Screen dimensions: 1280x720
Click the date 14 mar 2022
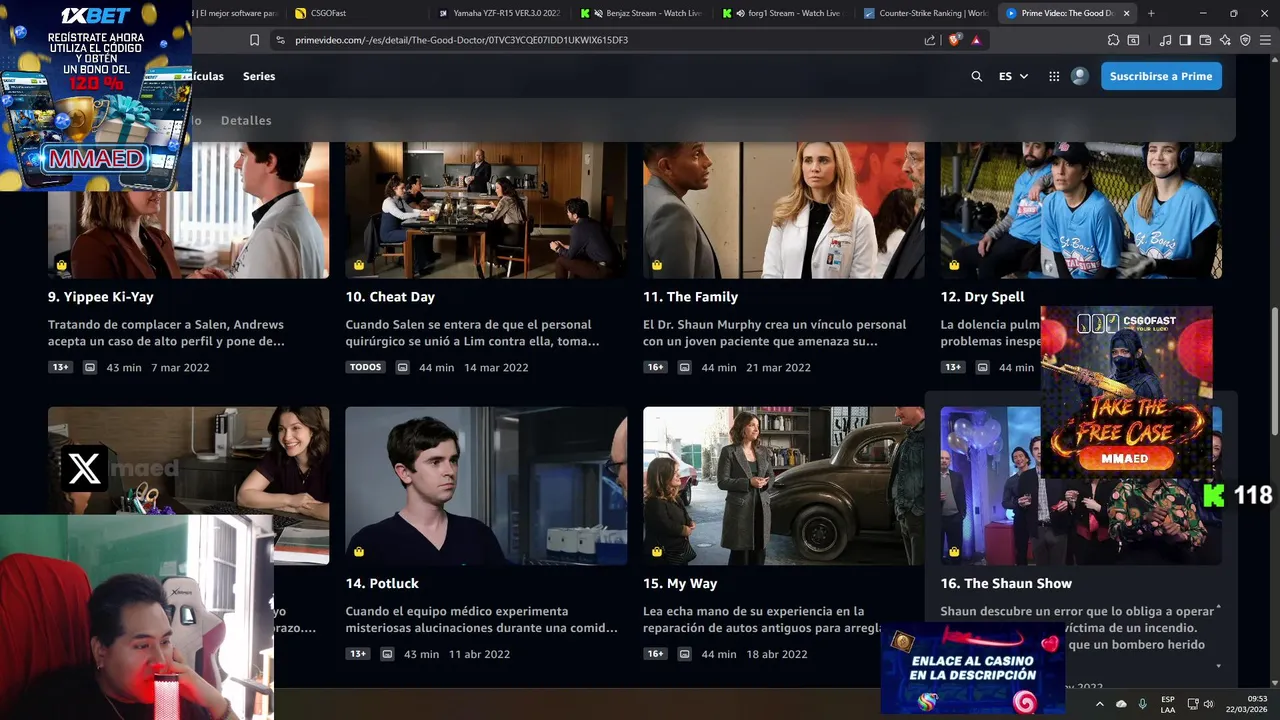(x=496, y=367)
